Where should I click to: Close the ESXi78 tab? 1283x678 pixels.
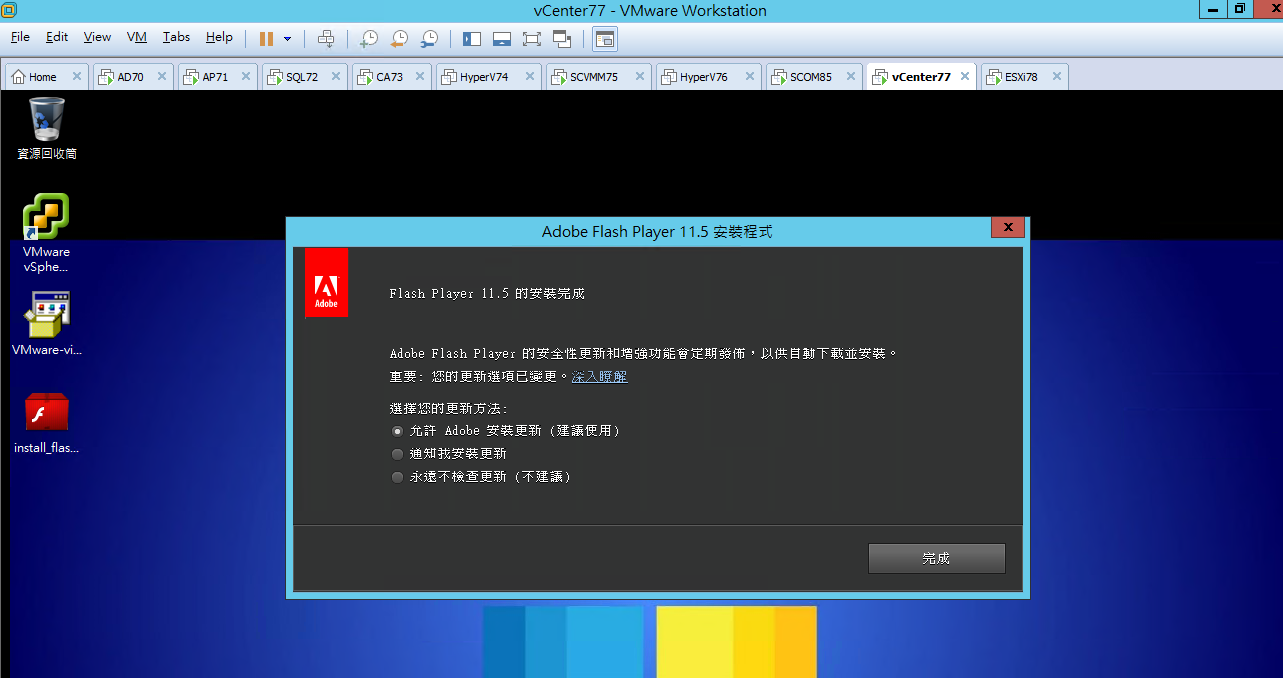click(x=1056, y=77)
